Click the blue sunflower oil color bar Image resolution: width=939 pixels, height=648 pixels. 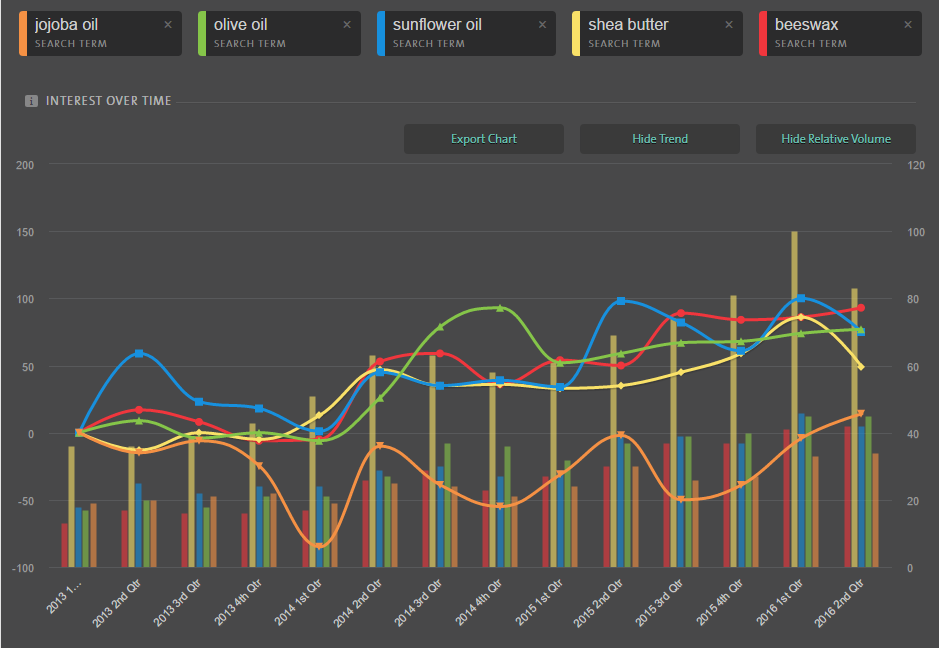click(x=381, y=33)
